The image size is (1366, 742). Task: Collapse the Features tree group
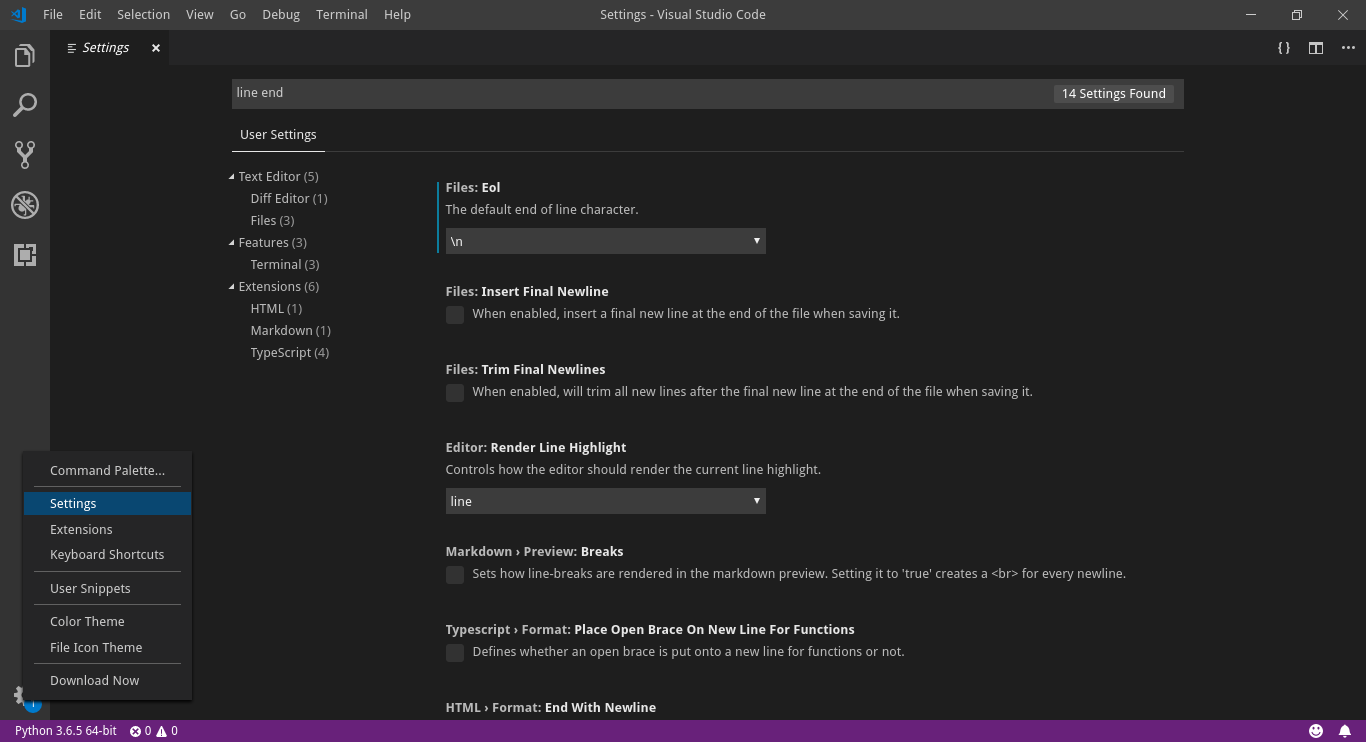point(232,243)
